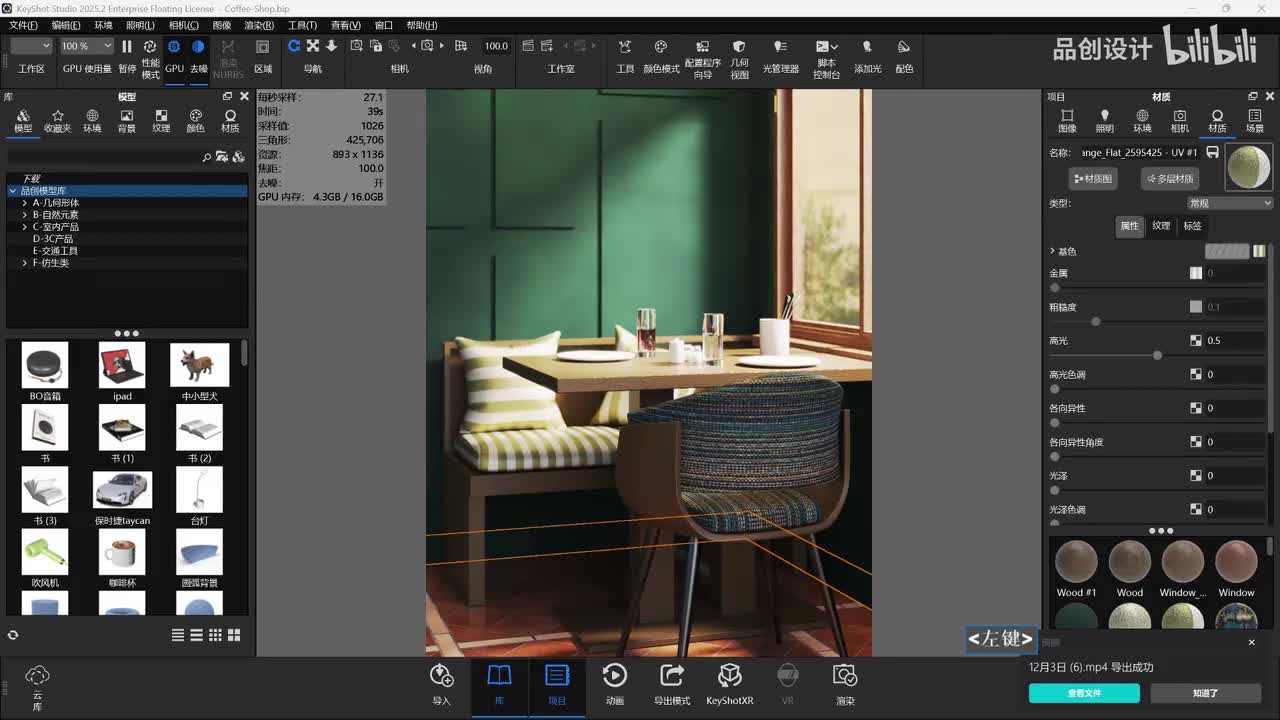Toggle performance mode (性能模式)
The height and width of the screenshot is (720, 1280).
150,47
